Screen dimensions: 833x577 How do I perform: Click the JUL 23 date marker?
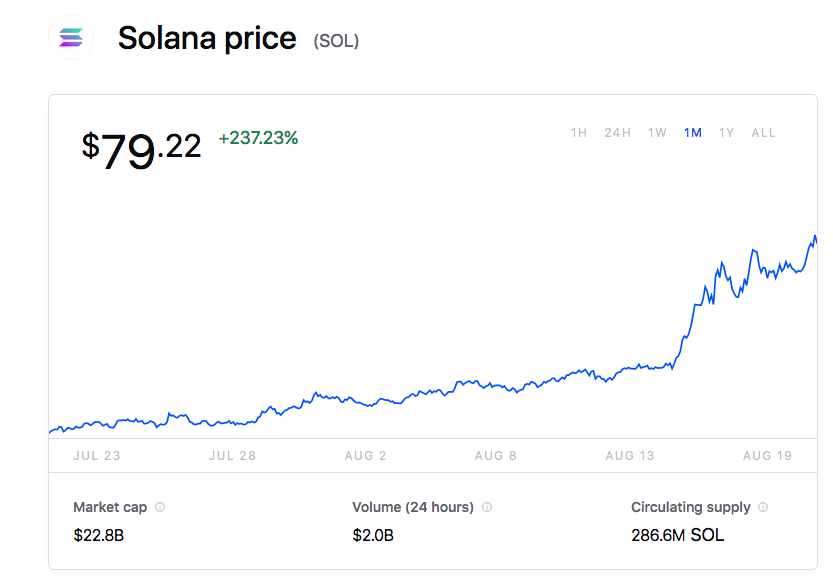97,456
